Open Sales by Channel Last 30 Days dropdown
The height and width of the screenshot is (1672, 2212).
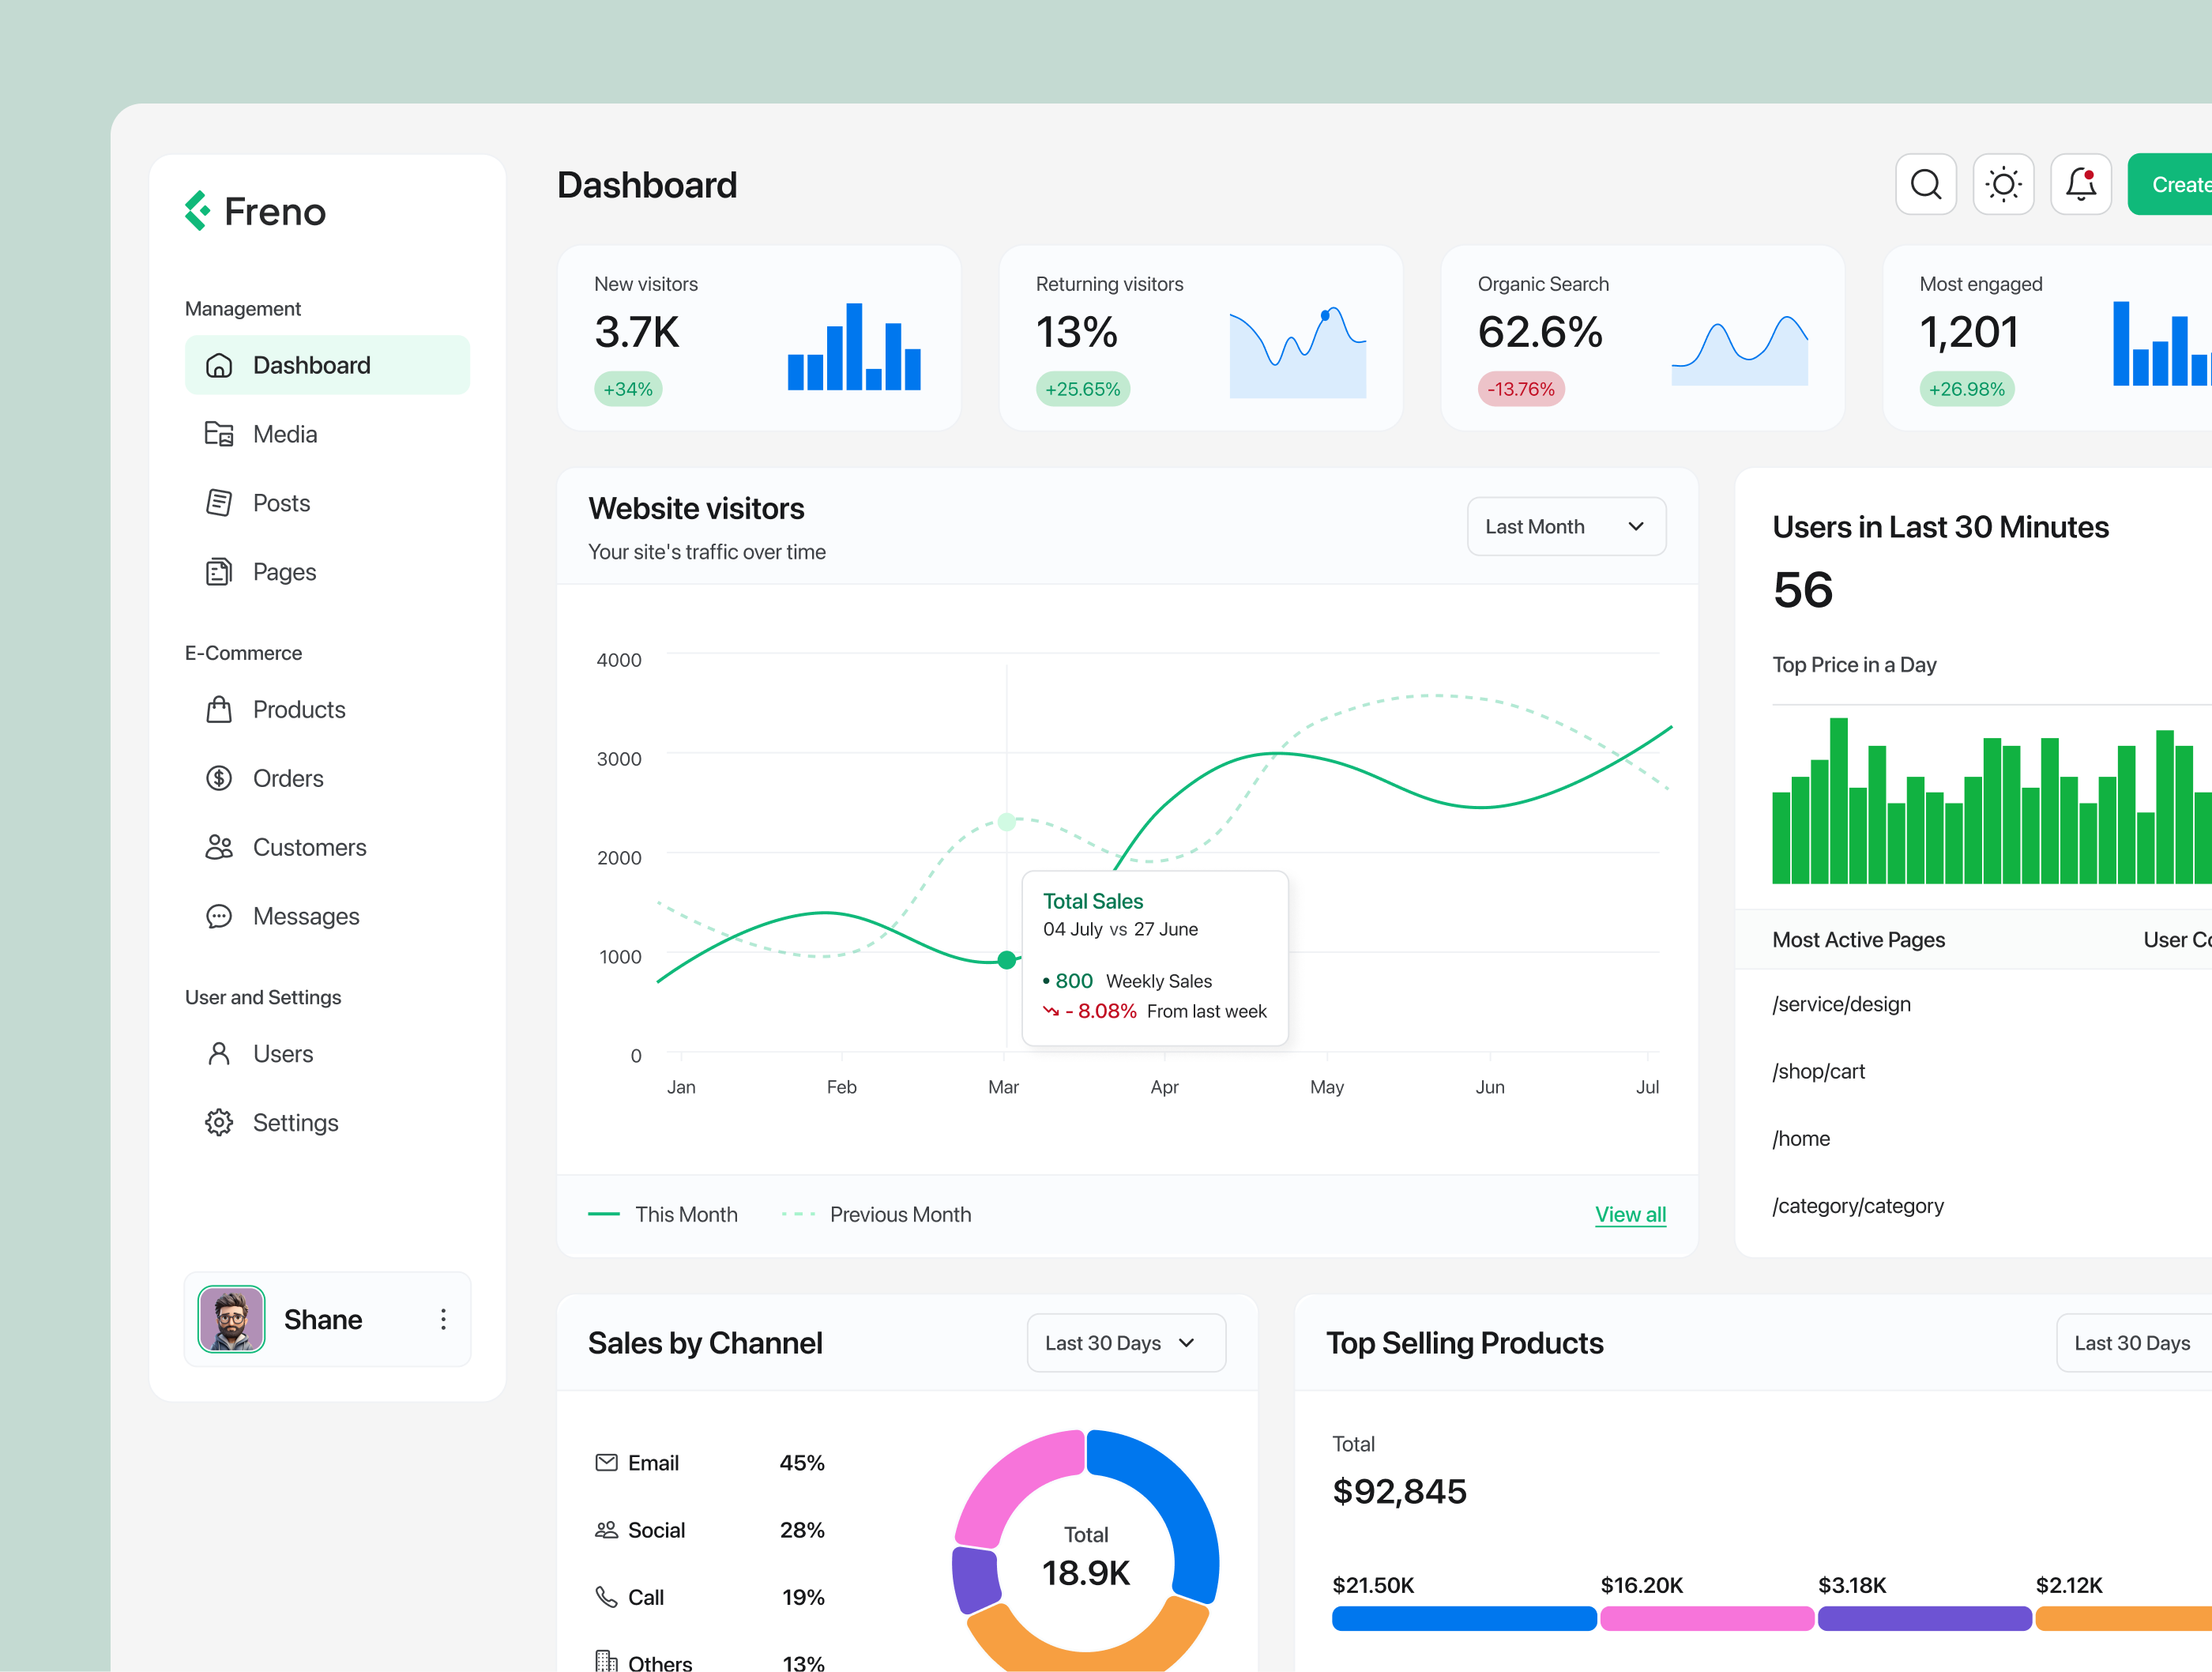click(x=1126, y=1343)
